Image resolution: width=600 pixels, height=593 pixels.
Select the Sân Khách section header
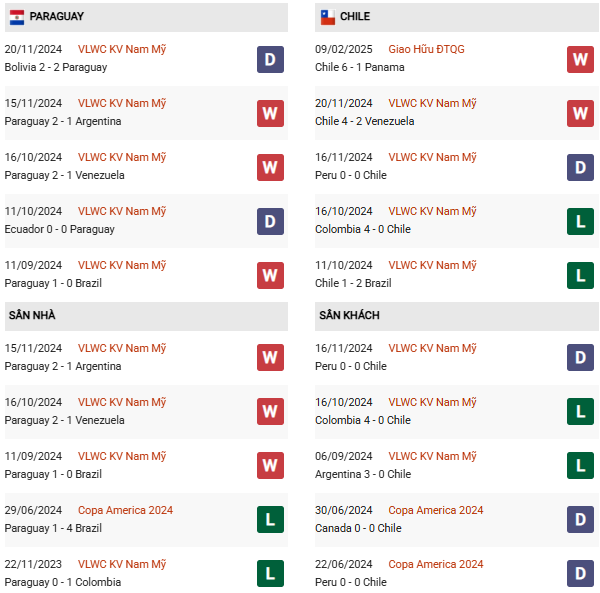pos(457,316)
